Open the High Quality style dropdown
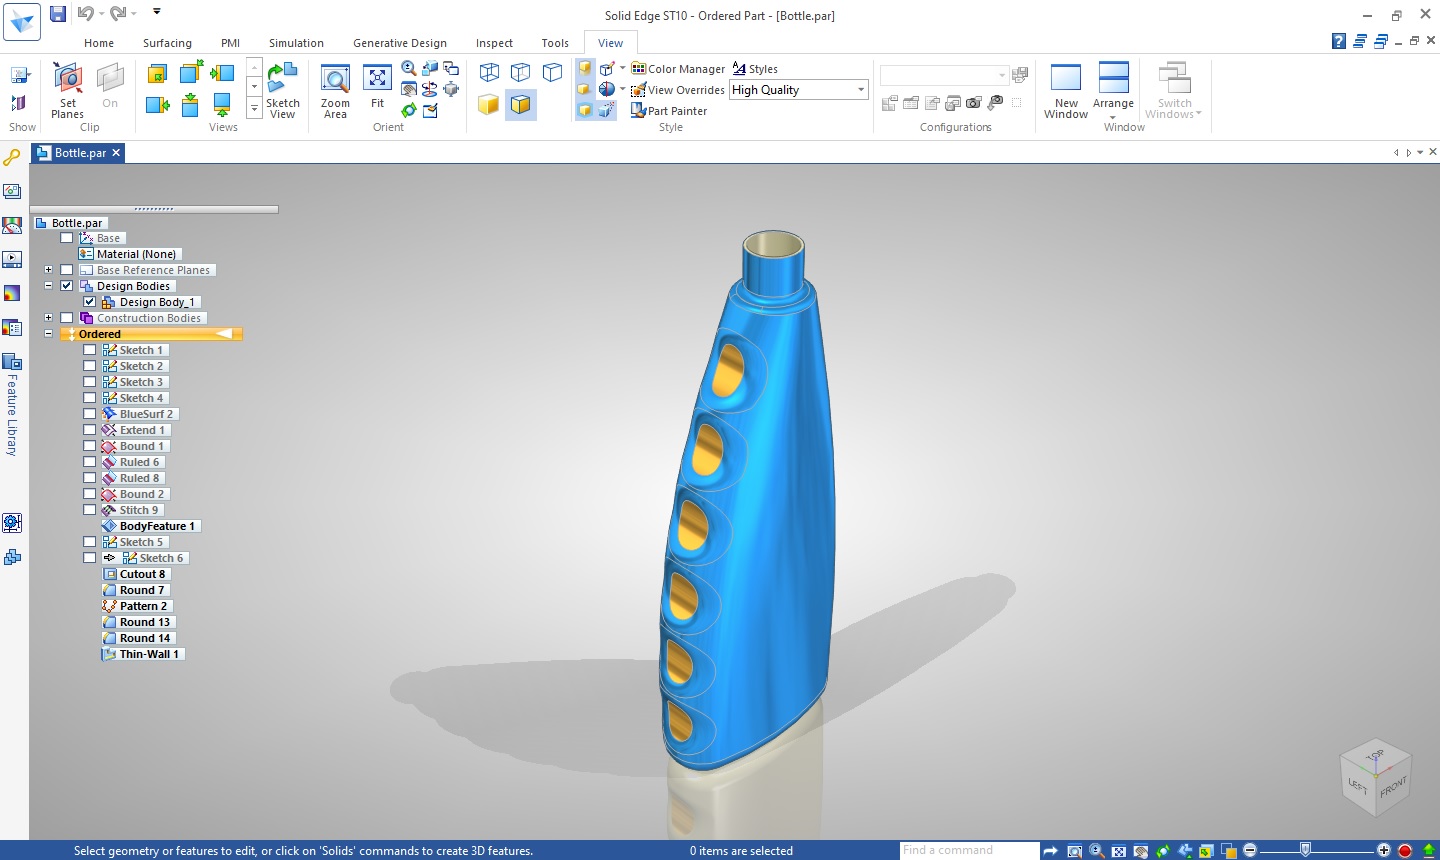The image size is (1440, 860). point(861,90)
